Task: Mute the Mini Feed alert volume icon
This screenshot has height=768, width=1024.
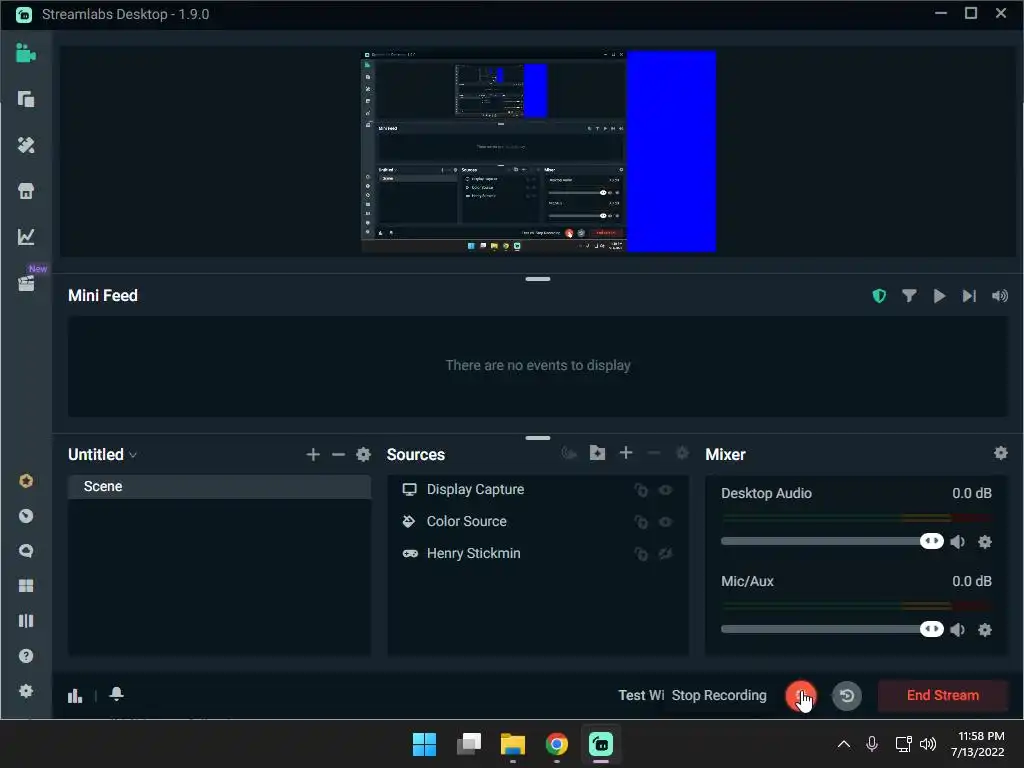Action: click(999, 296)
